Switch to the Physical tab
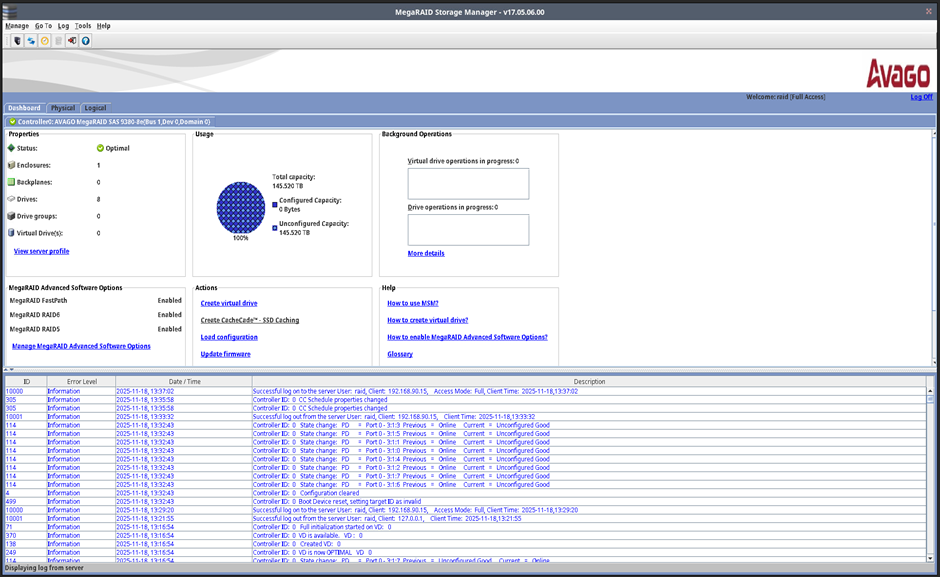This screenshot has width=940, height=577. click(x=63, y=108)
